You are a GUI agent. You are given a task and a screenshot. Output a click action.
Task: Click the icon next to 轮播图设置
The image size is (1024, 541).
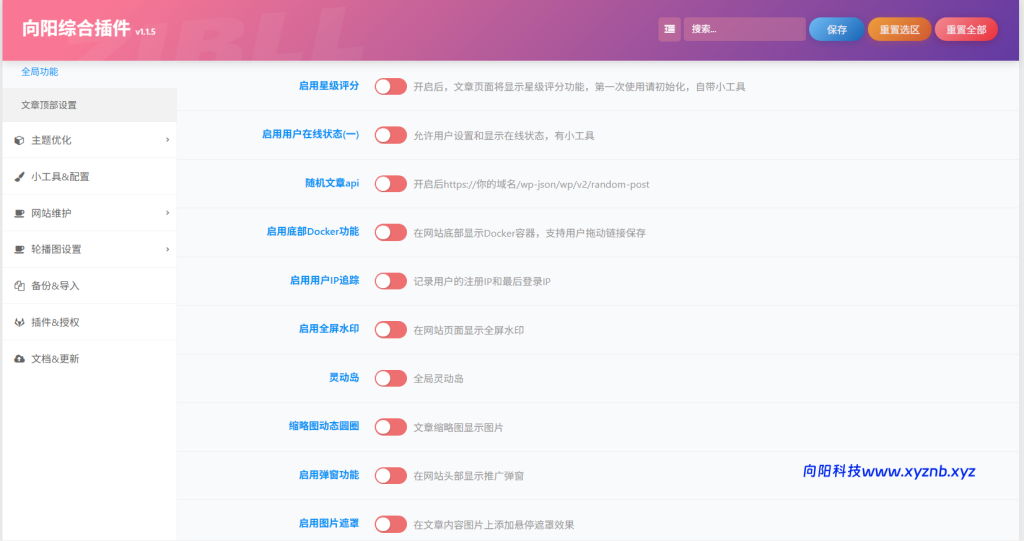(20, 250)
